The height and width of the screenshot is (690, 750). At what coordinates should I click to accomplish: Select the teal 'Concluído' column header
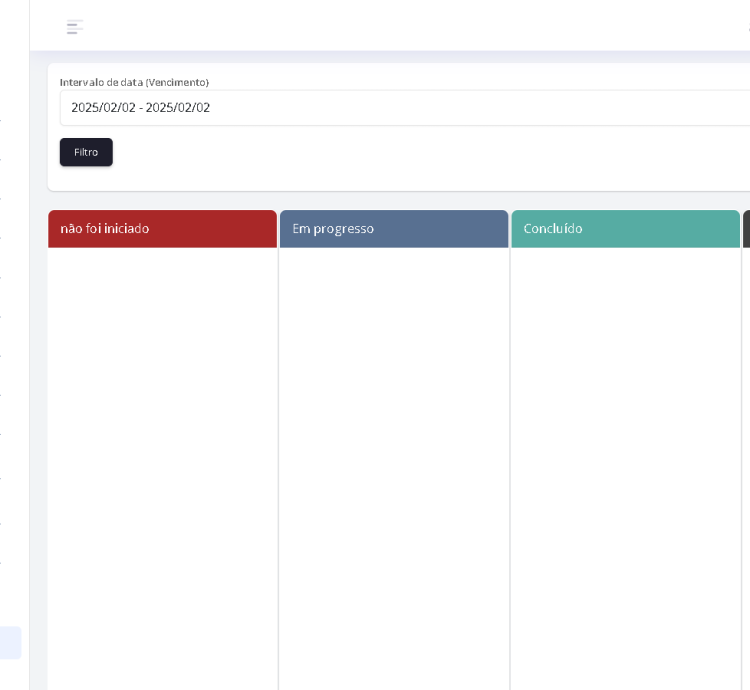pyautogui.click(x=625, y=229)
